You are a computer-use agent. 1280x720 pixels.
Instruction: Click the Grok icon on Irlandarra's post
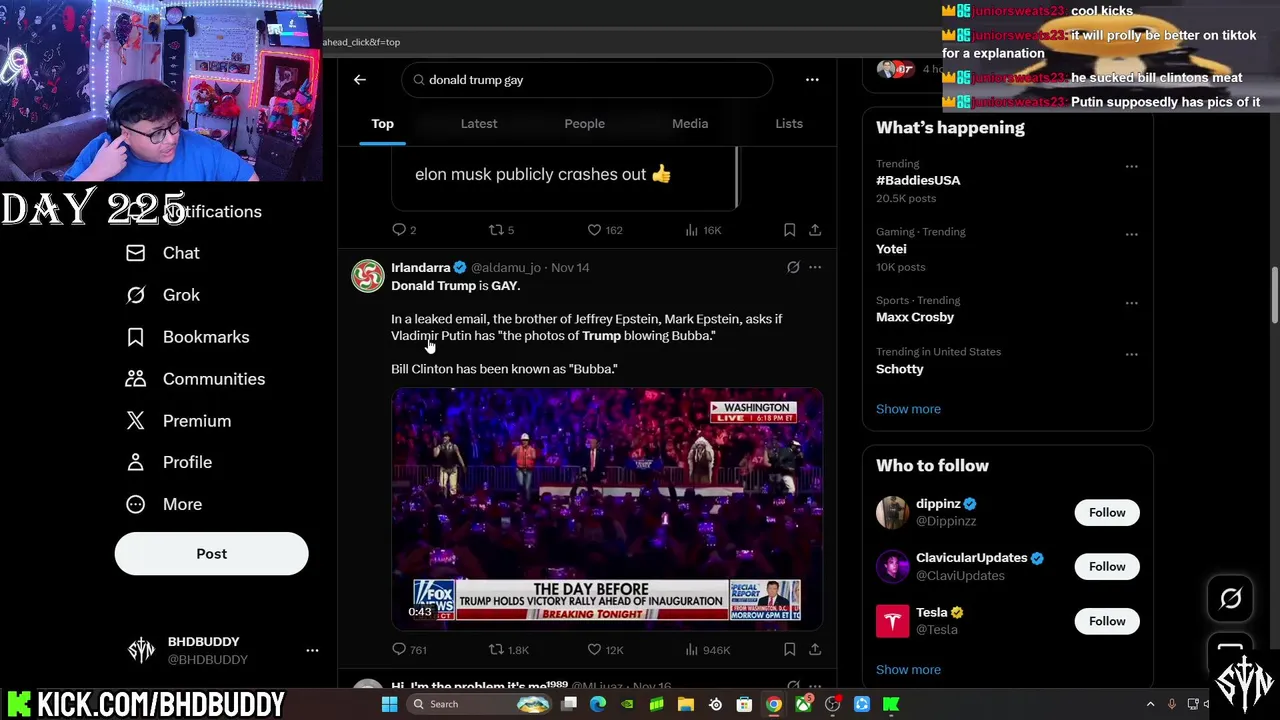coord(793,267)
